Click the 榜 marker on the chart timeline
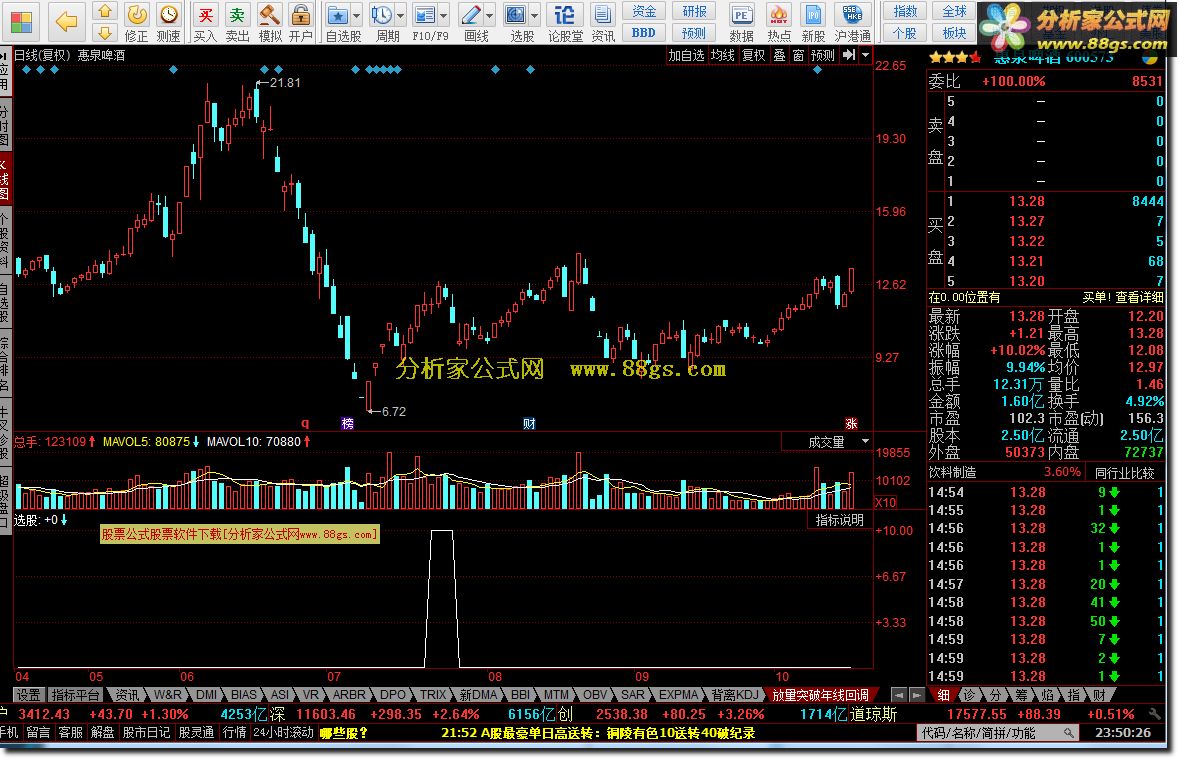Screen dimensions: 1179x759 tap(347, 424)
